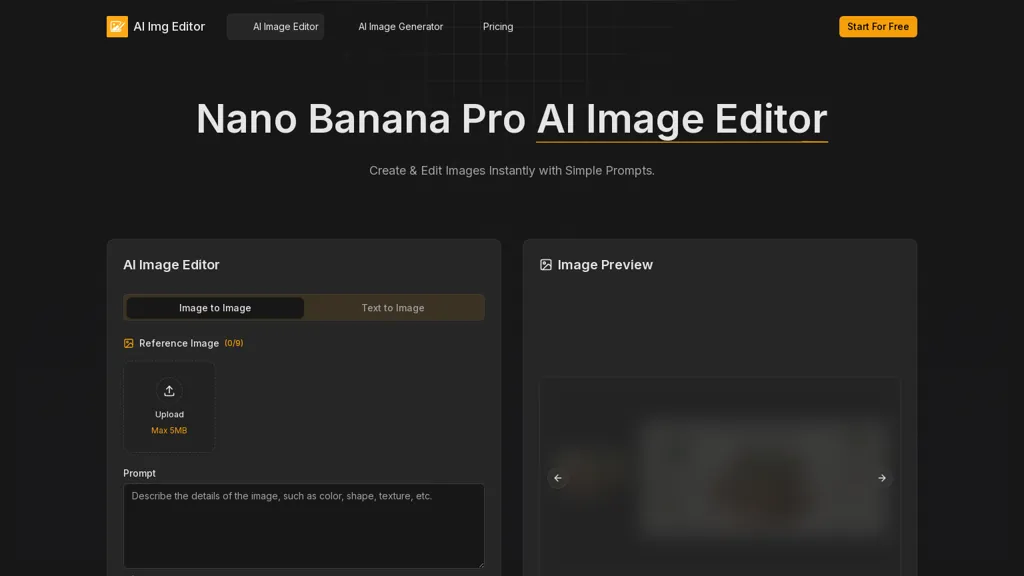Click the 'Create & Edit Images Instantly' subtitle

(512, 170)
